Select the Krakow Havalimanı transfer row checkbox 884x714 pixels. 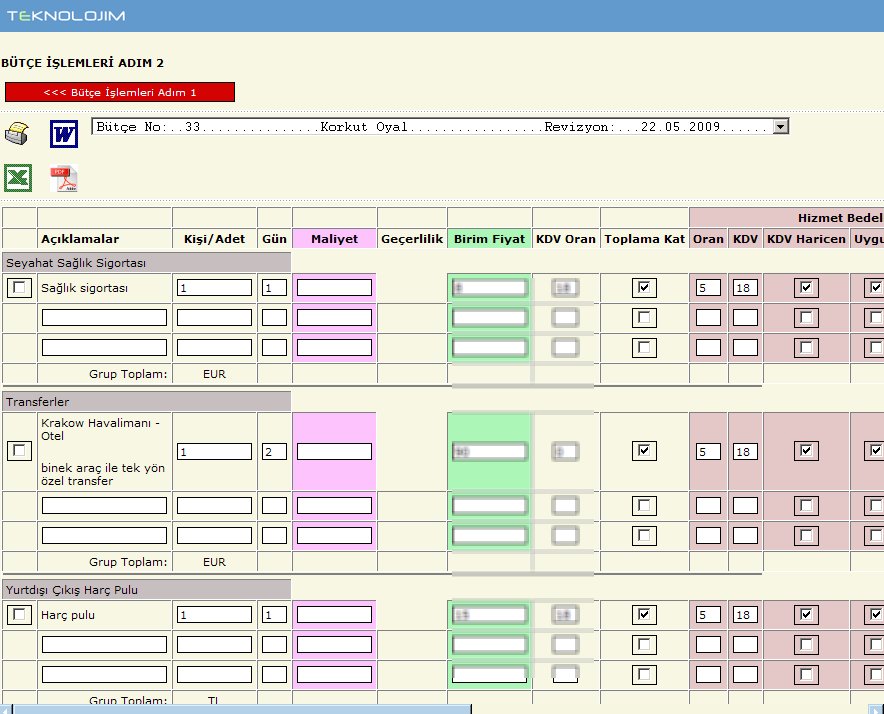pos(19,452)
